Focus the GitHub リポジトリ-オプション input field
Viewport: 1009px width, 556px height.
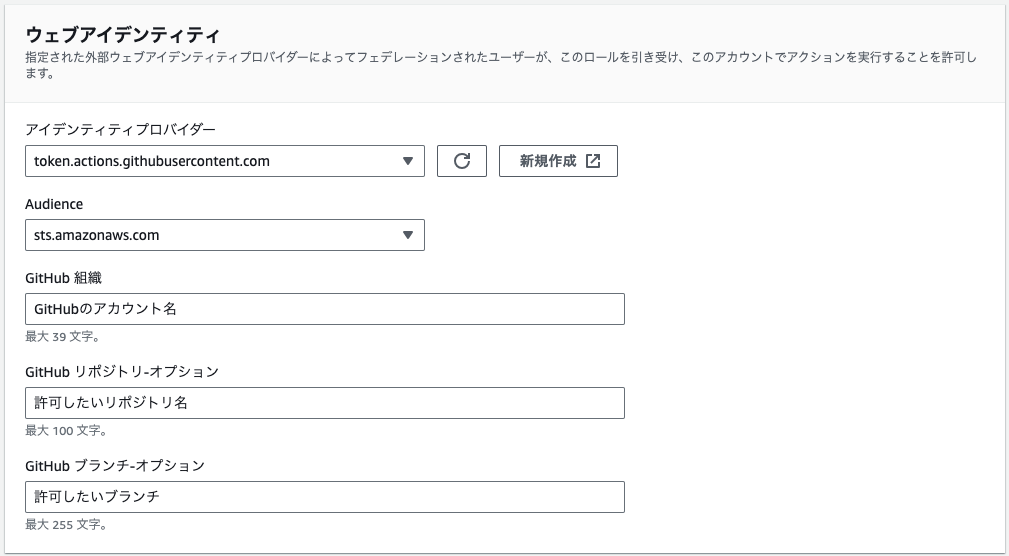click(325, 403)
